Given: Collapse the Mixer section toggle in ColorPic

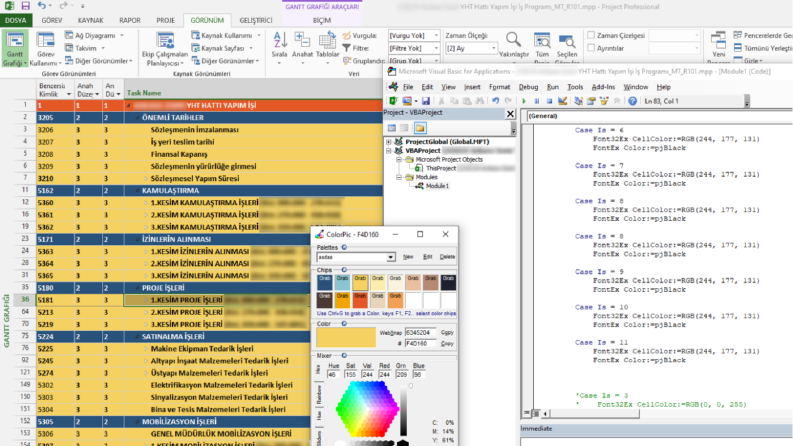Looking at the screenshot, I should click(x=344, y=355).
